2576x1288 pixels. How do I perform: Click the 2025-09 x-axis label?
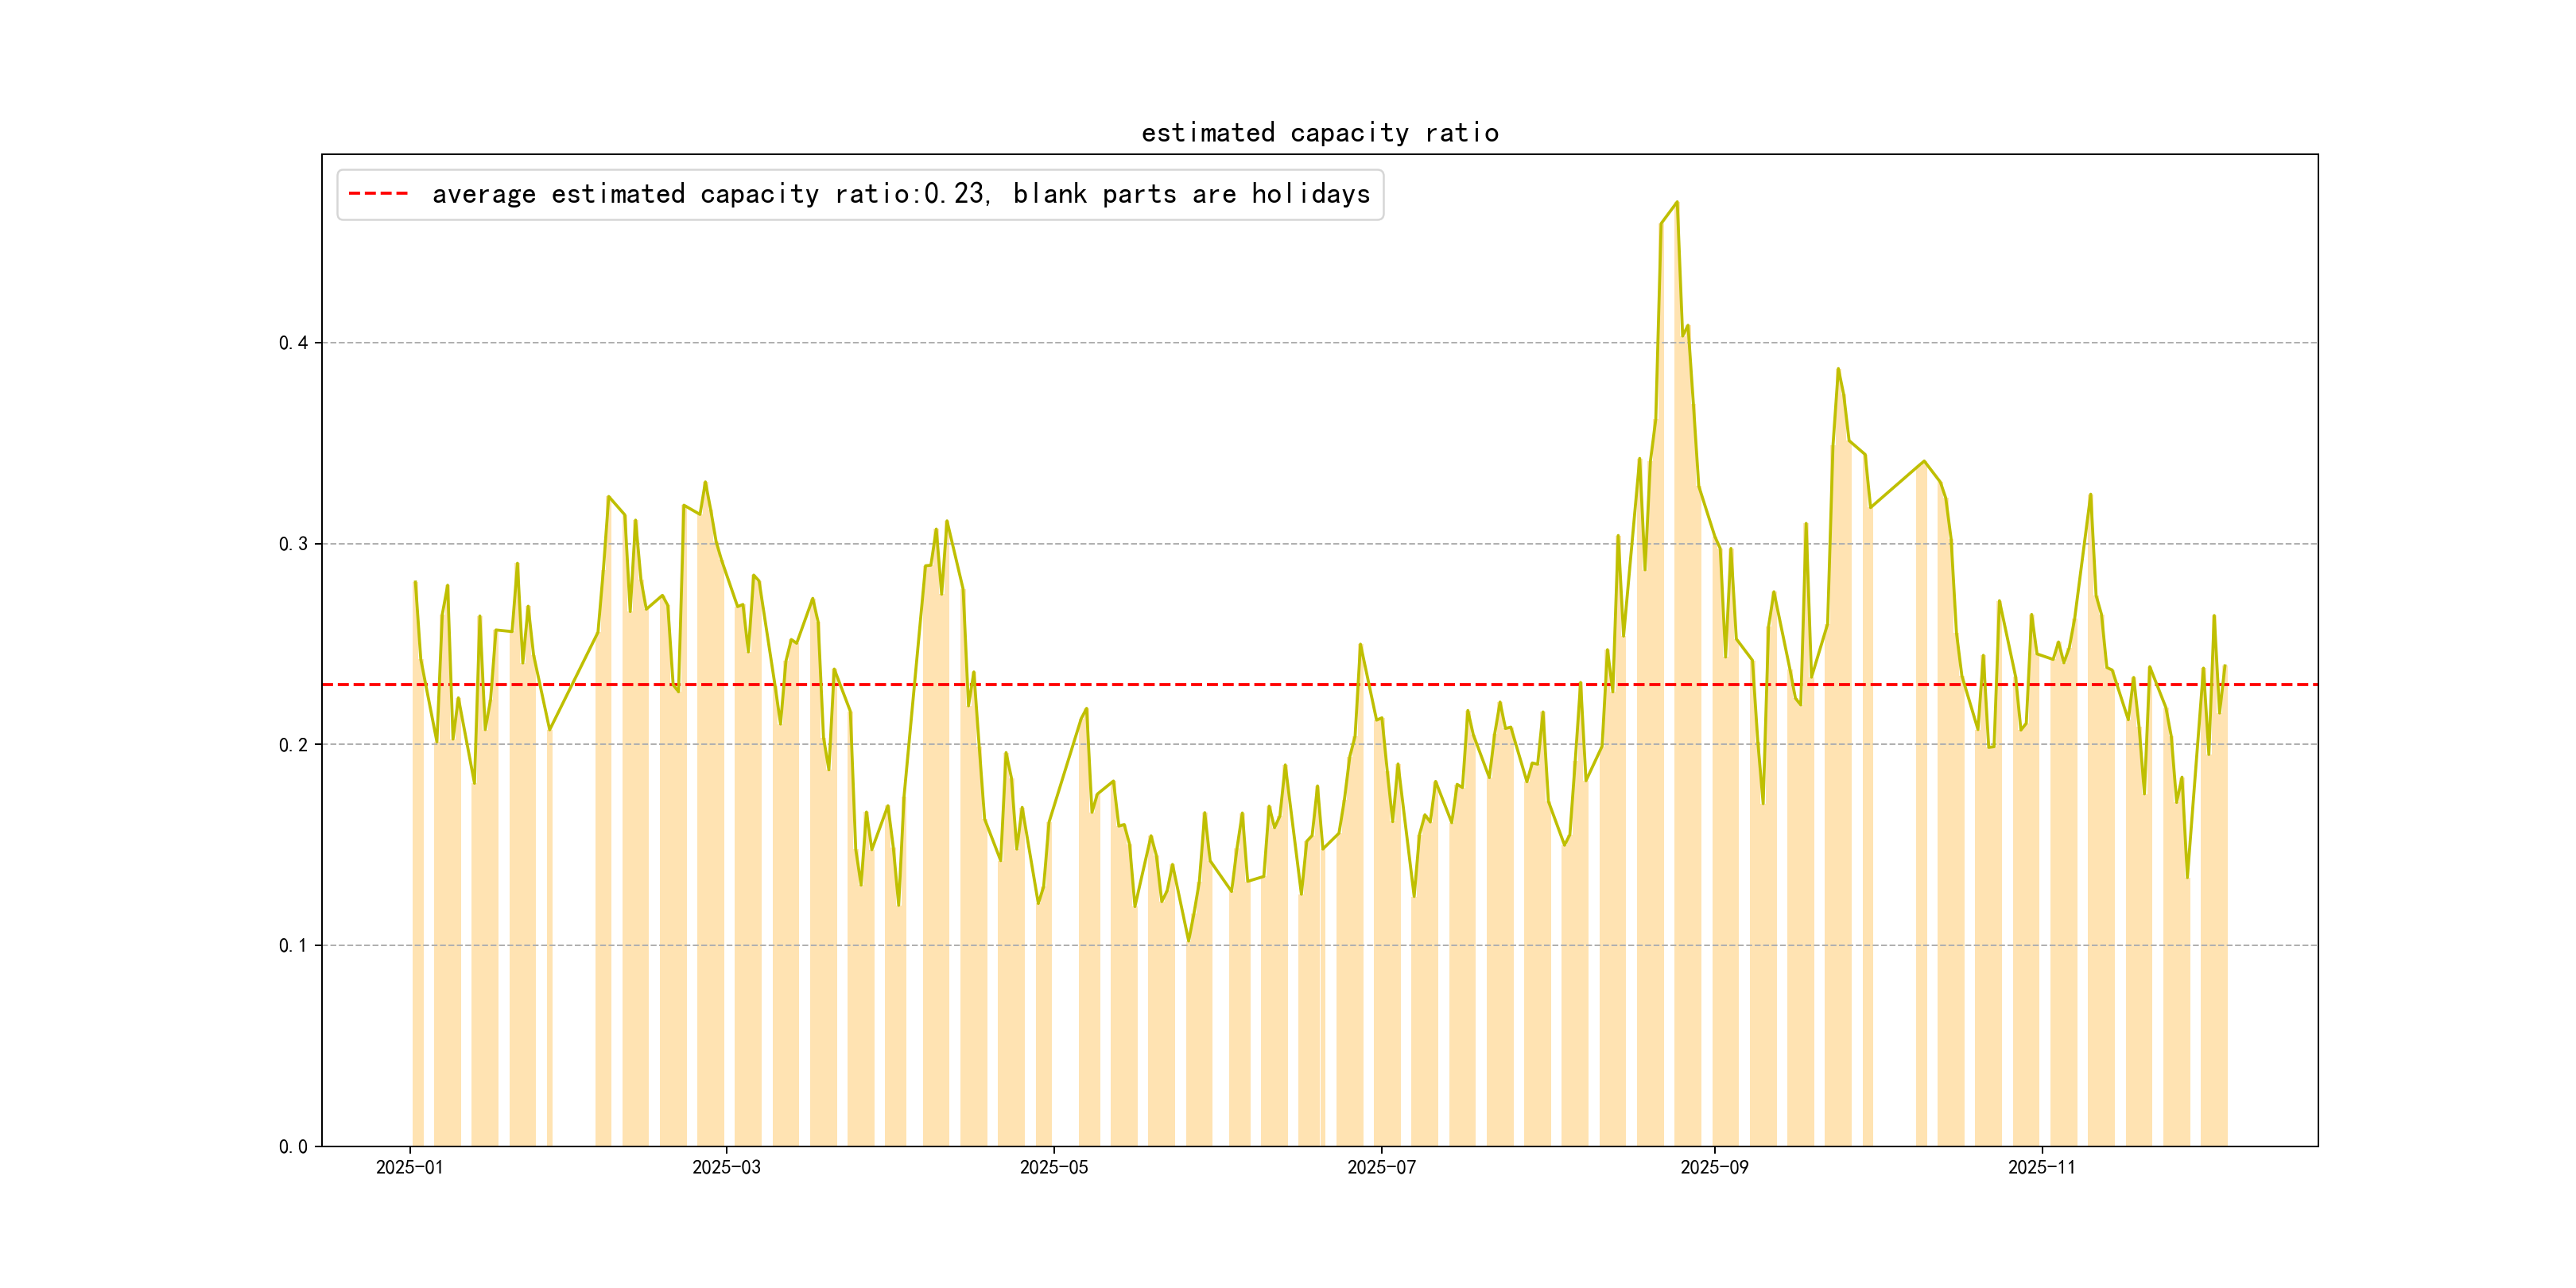[x=1714, y=1167]
